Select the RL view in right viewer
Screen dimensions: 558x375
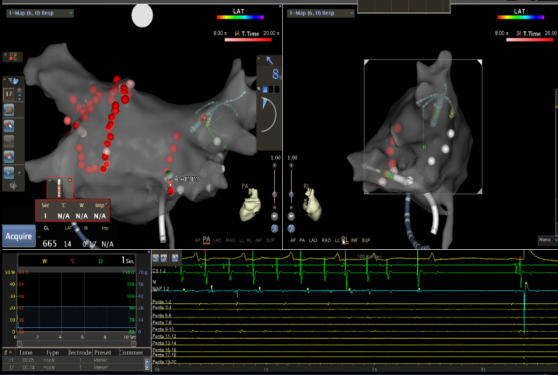tap(344, 239)
